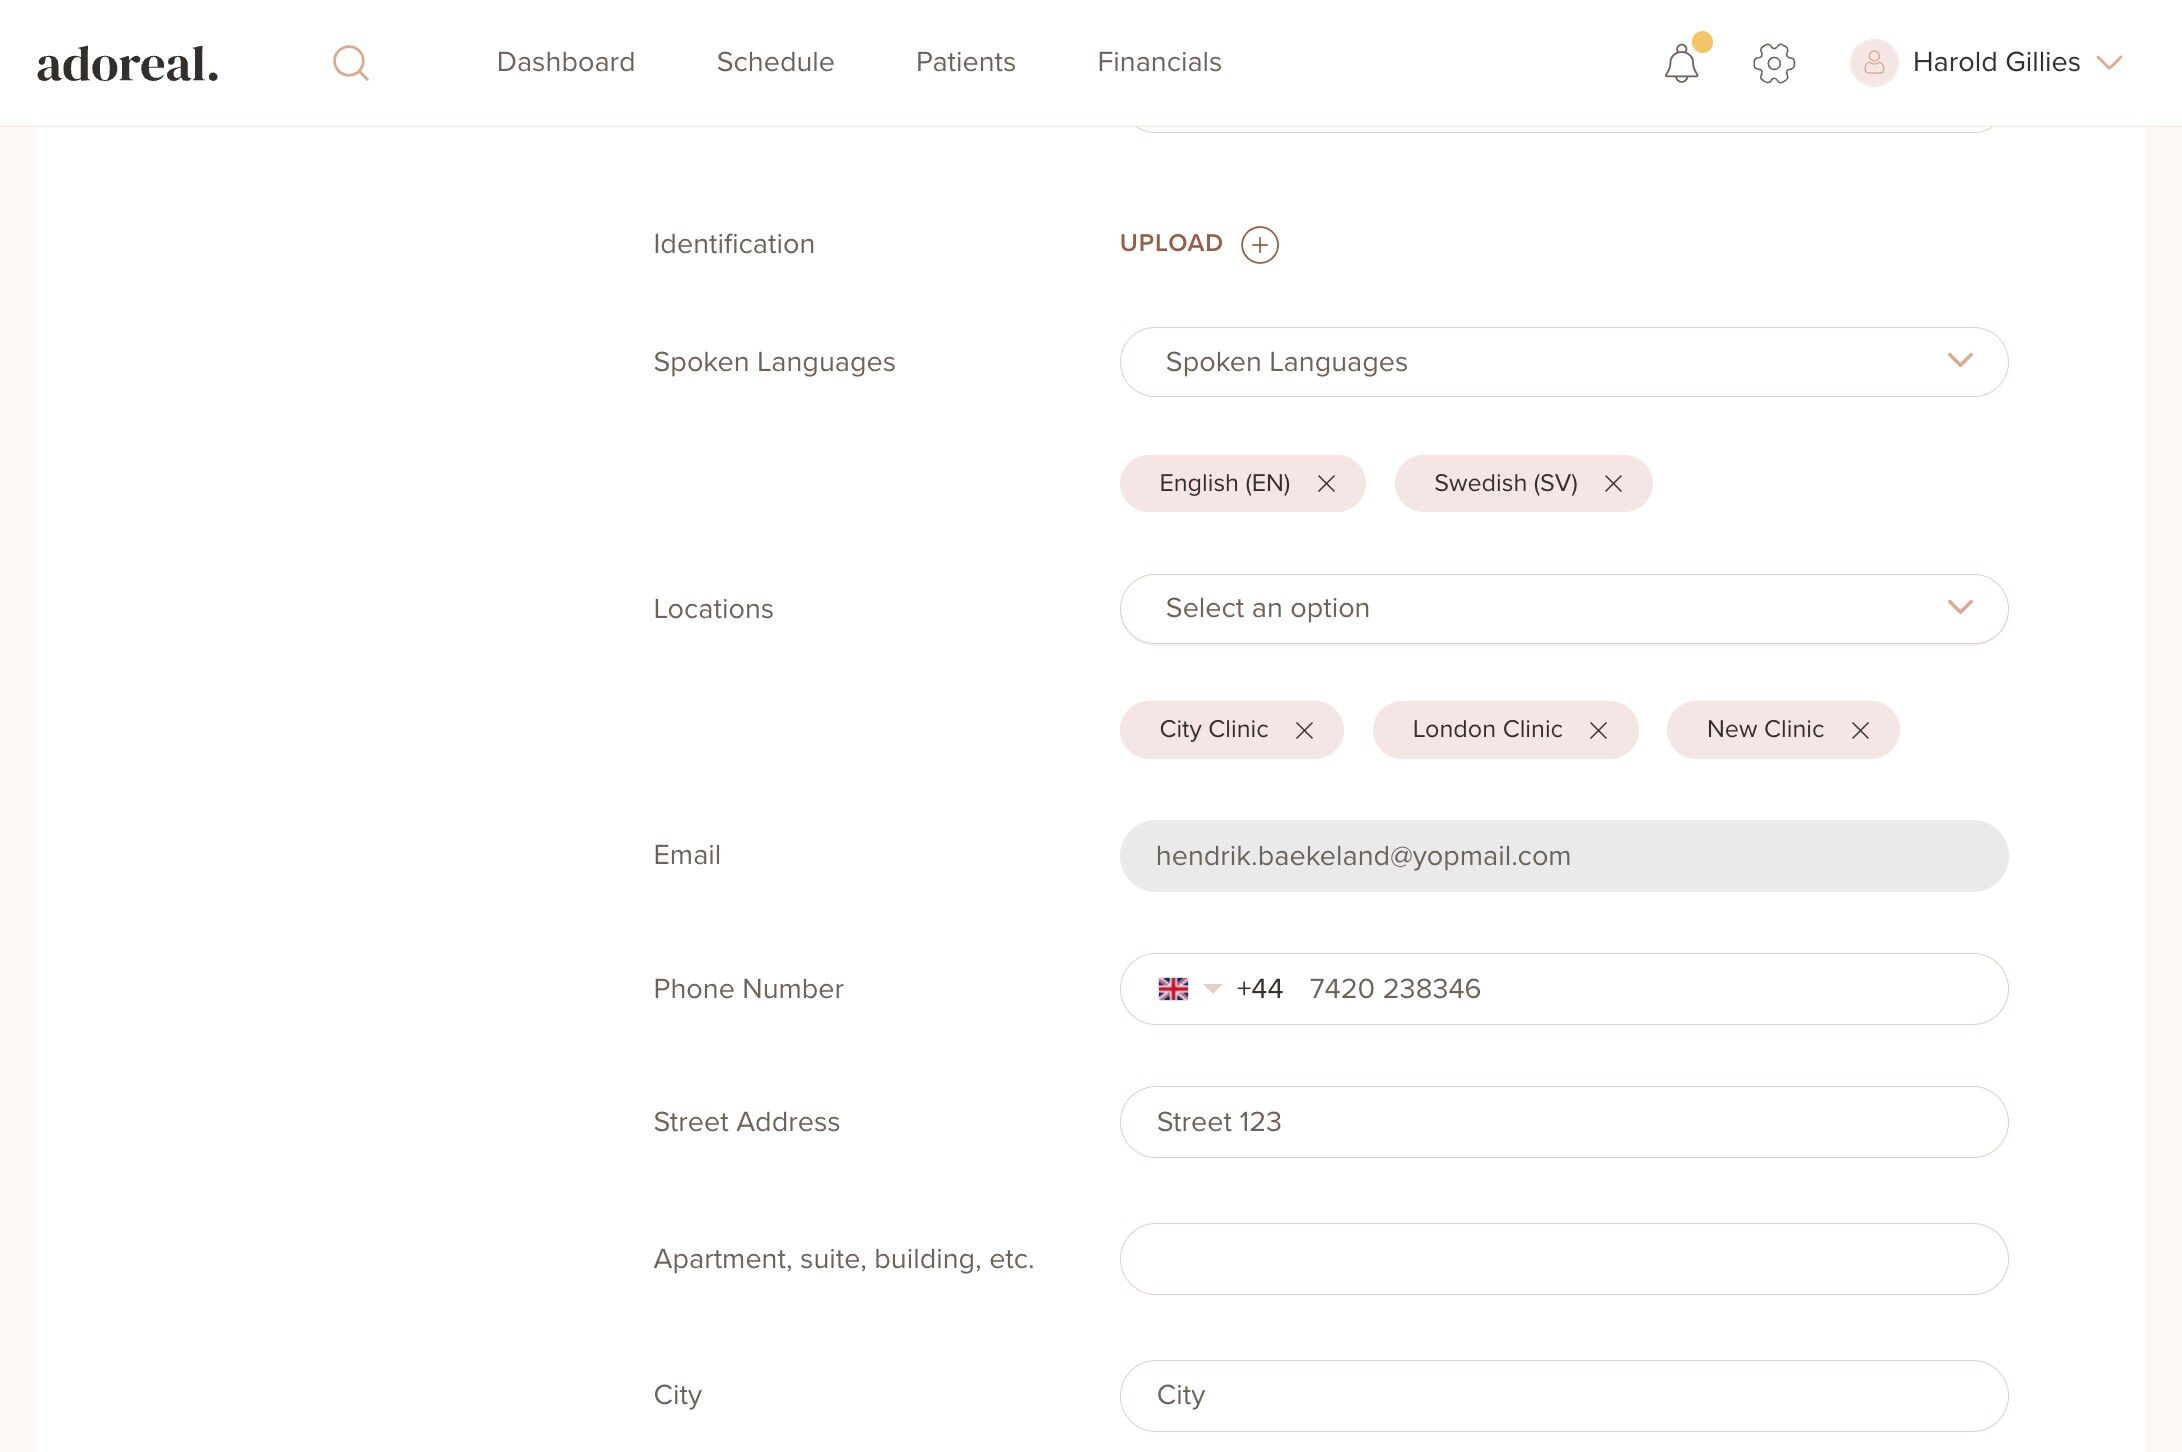The width and height of the screenshot is (2182, 1452).
Task: Click the adoreal logo
Action: [127, 64]
